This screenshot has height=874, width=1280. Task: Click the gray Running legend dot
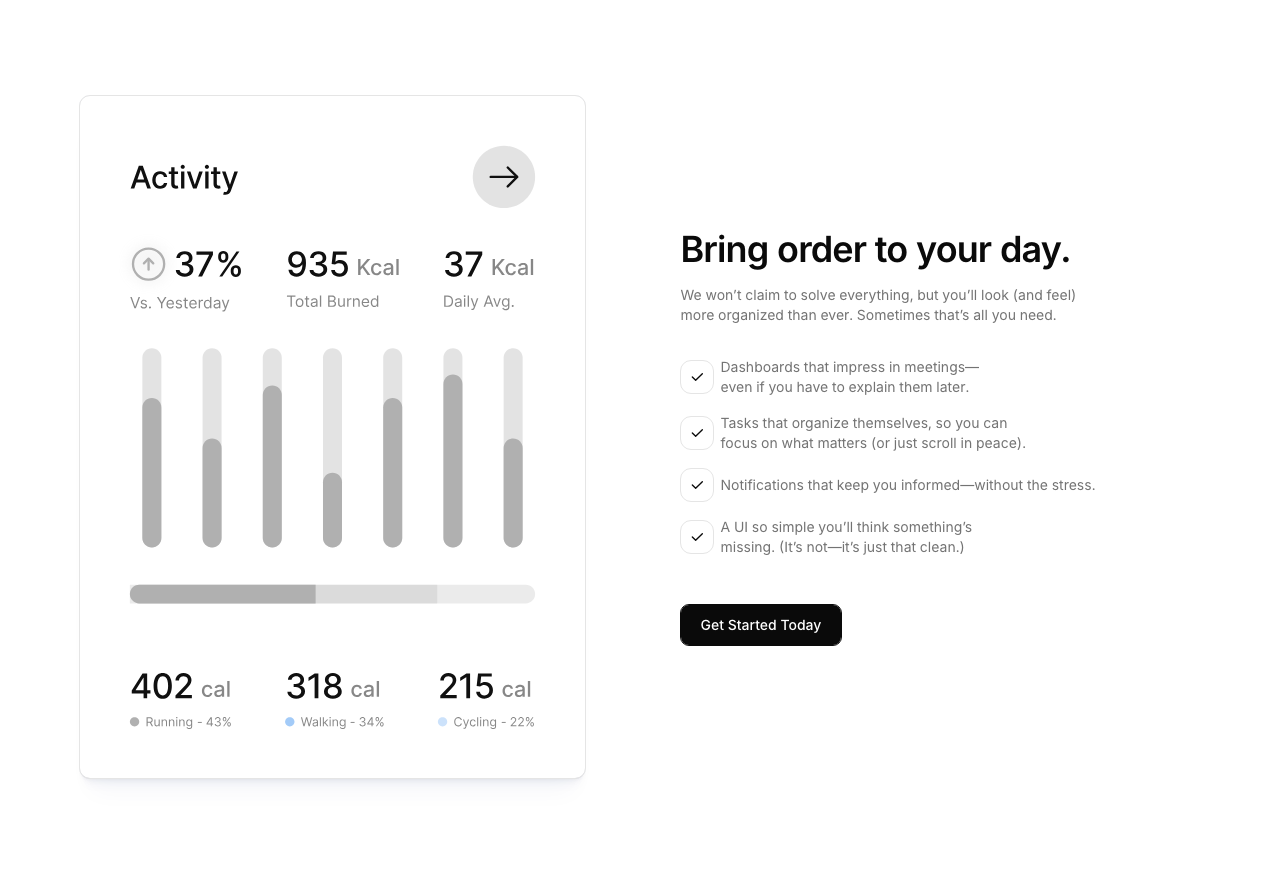click(135, 722)
